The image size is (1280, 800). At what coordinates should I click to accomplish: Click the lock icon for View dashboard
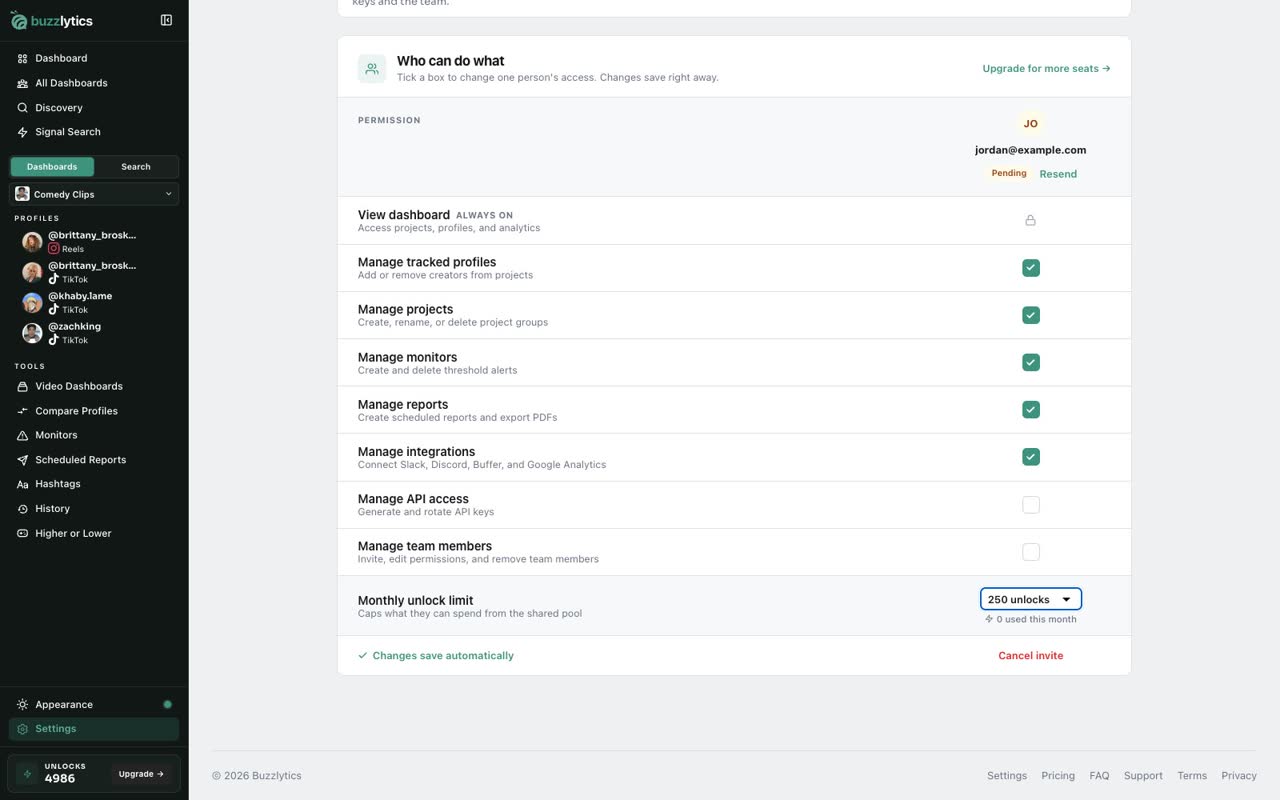click(x=1030, y=220)
